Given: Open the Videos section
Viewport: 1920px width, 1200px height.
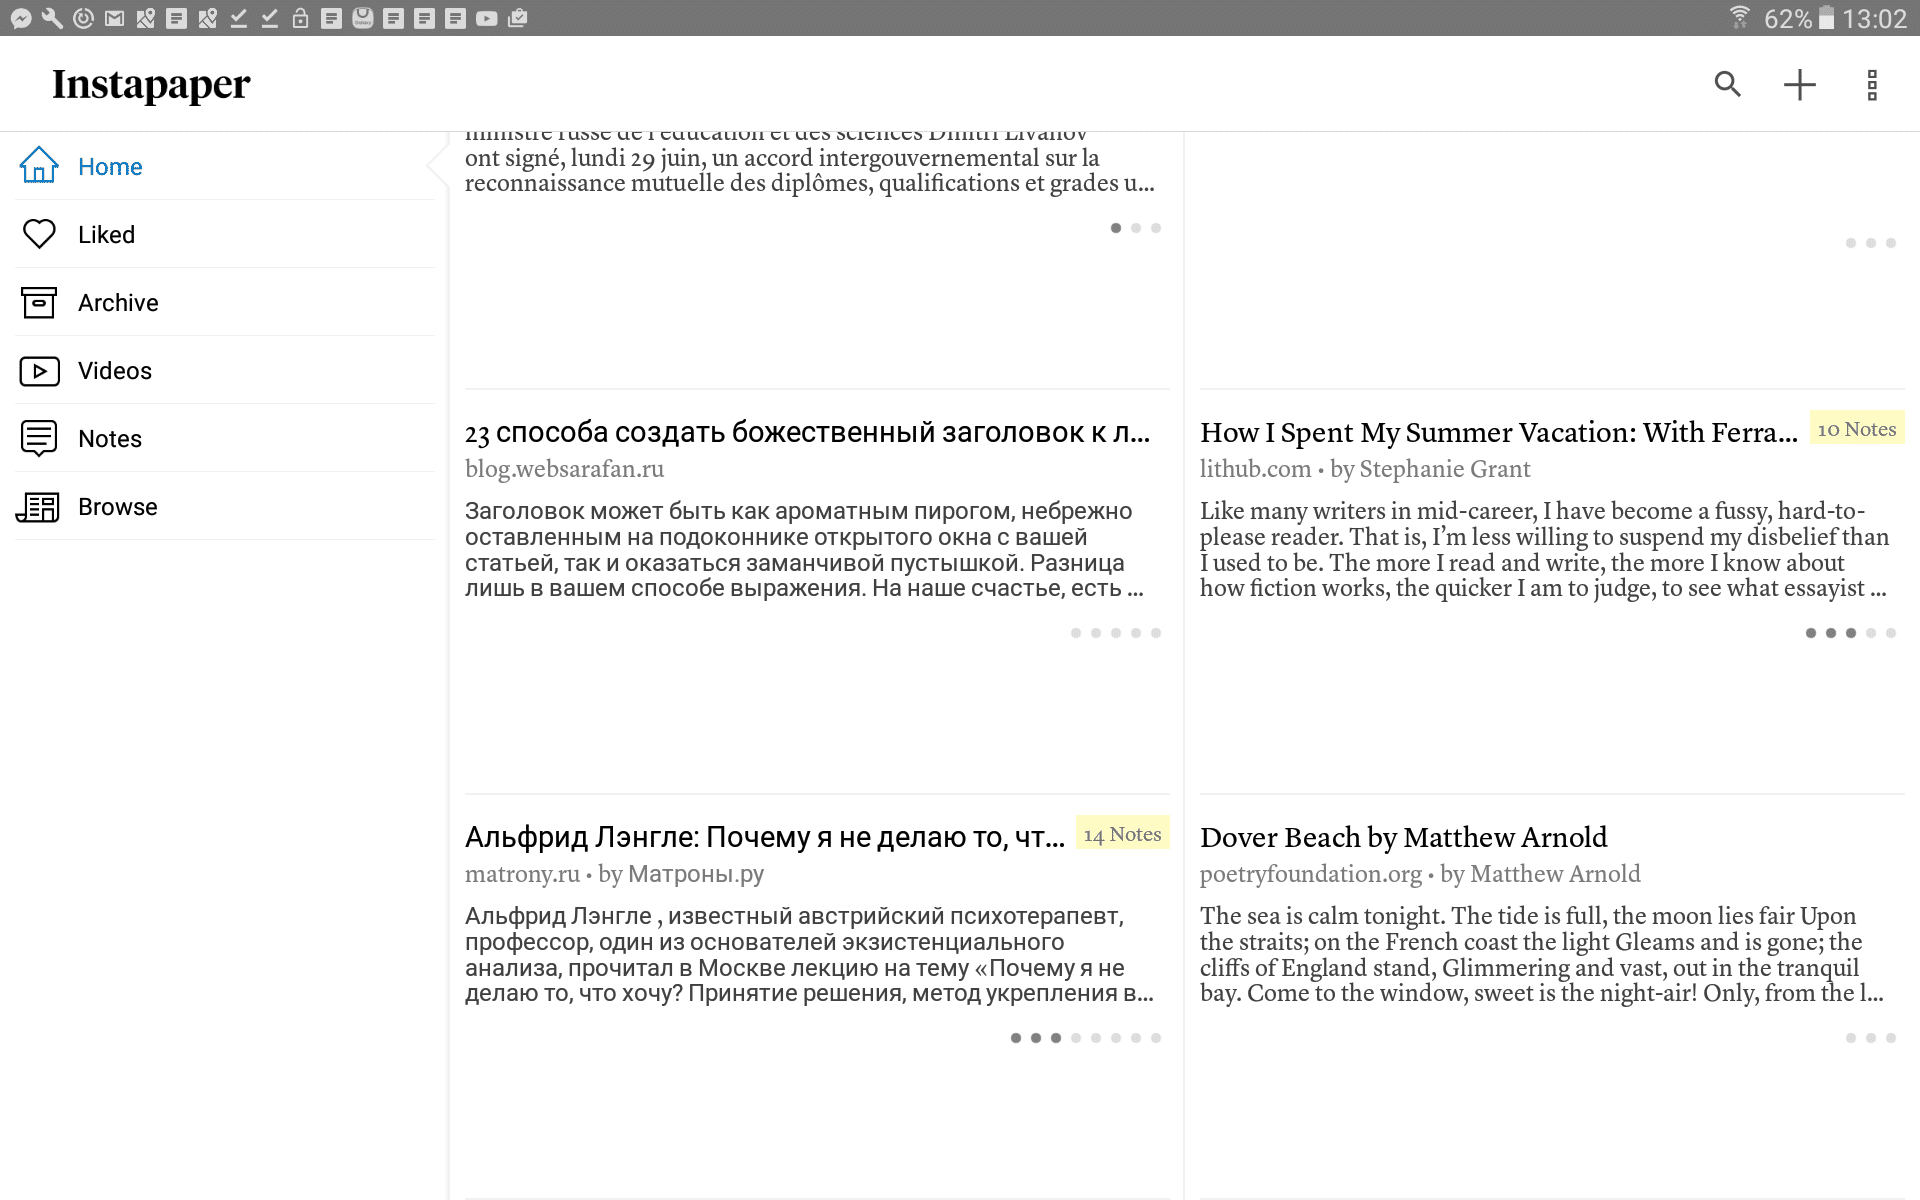Looking at the screenshot, I should [113, 369].
